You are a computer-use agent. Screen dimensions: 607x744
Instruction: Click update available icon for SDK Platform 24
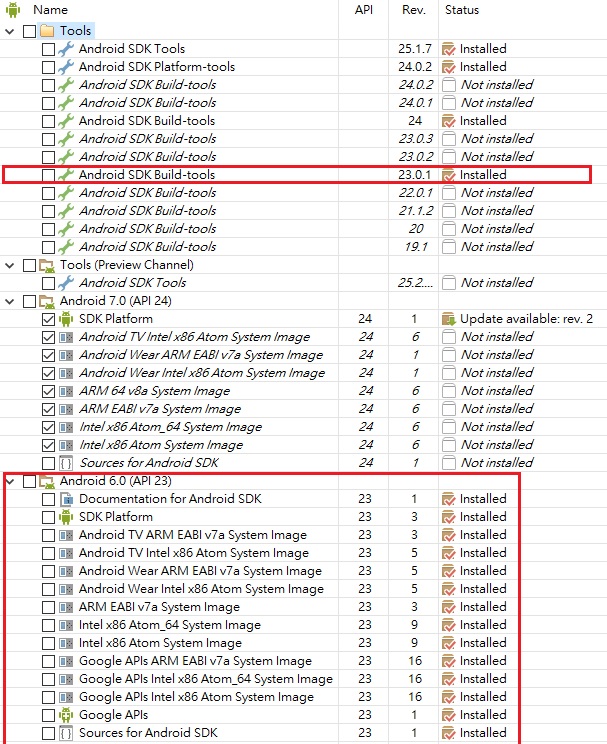448,319
